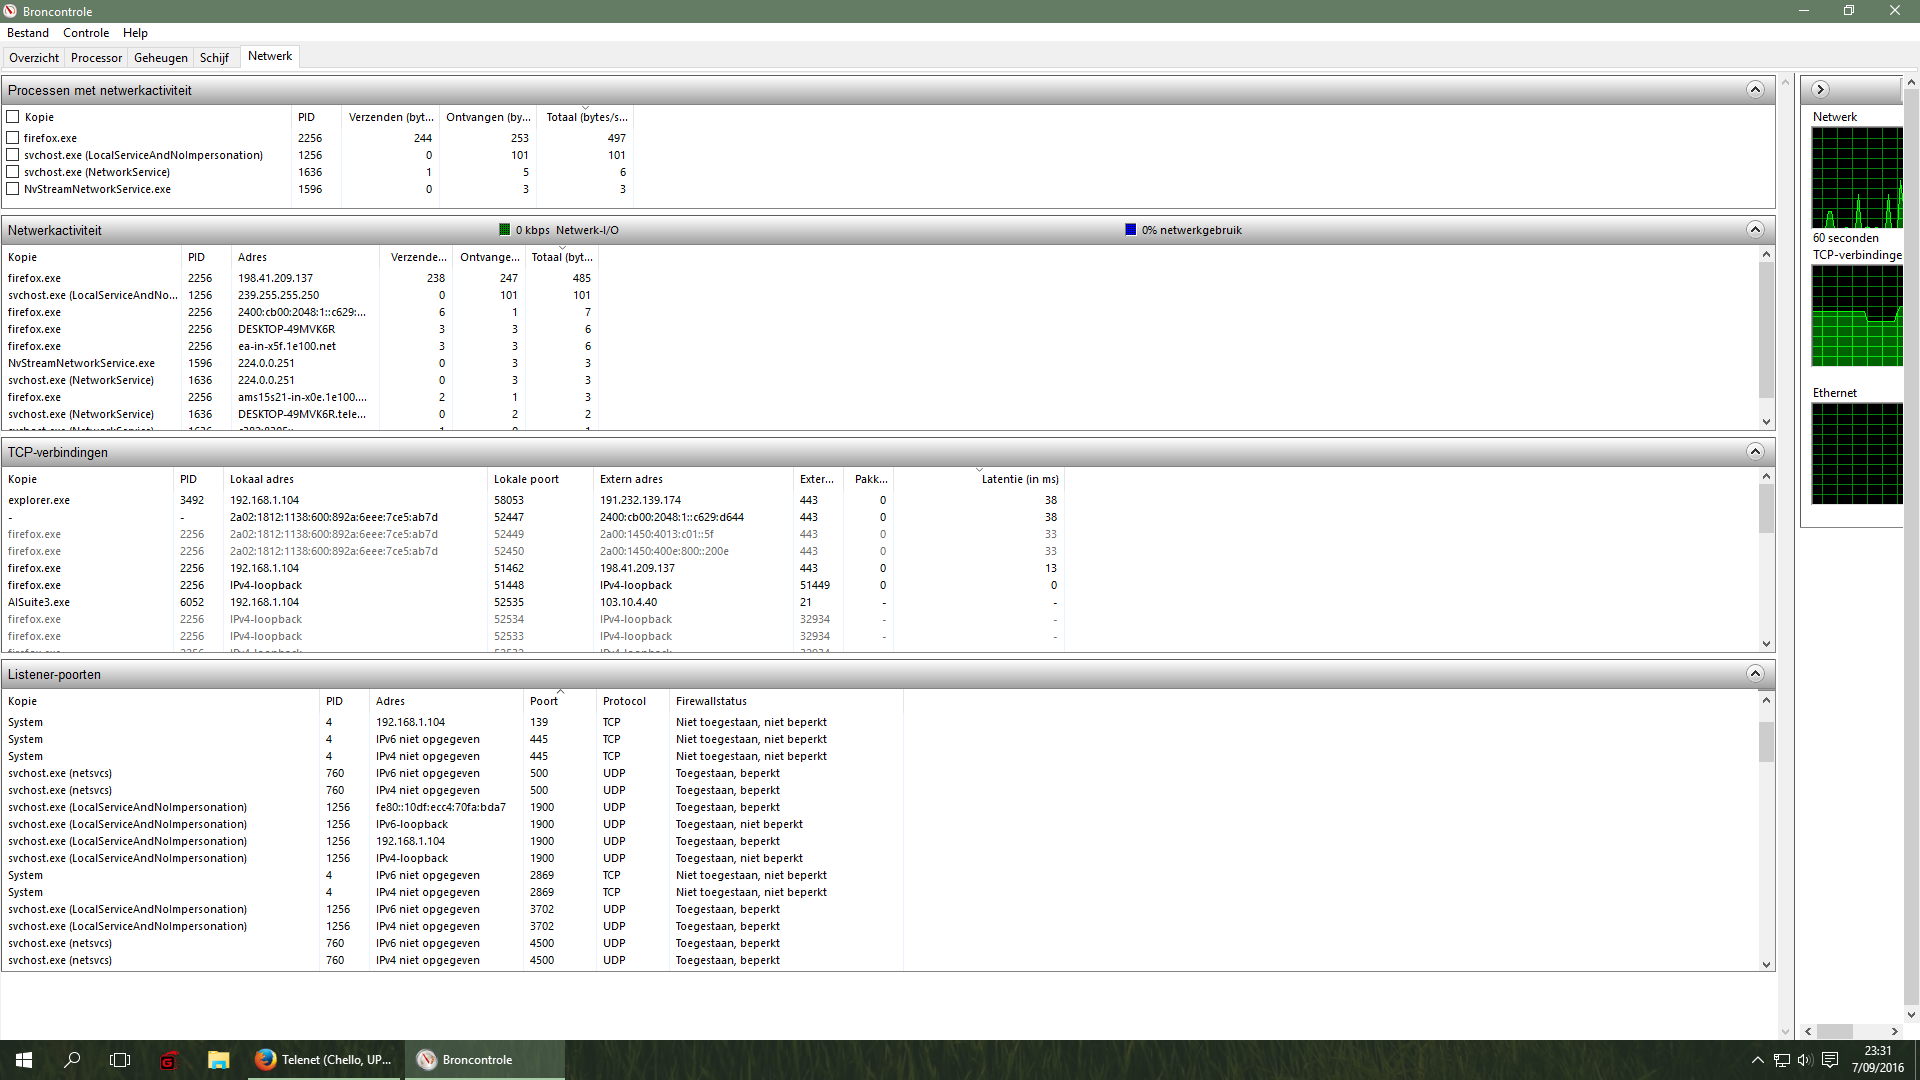Click the taskbar search icon
Viewport: 1920px width, 1080px height.
(x=72, y=1060)
